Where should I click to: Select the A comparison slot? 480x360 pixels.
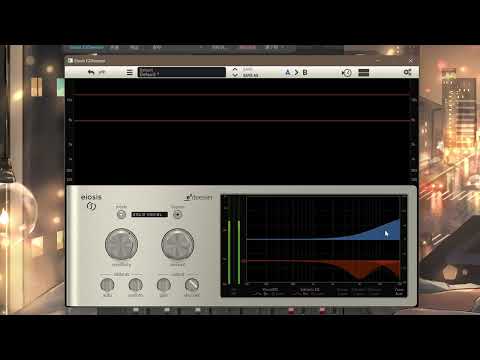(x=288, y=72)
